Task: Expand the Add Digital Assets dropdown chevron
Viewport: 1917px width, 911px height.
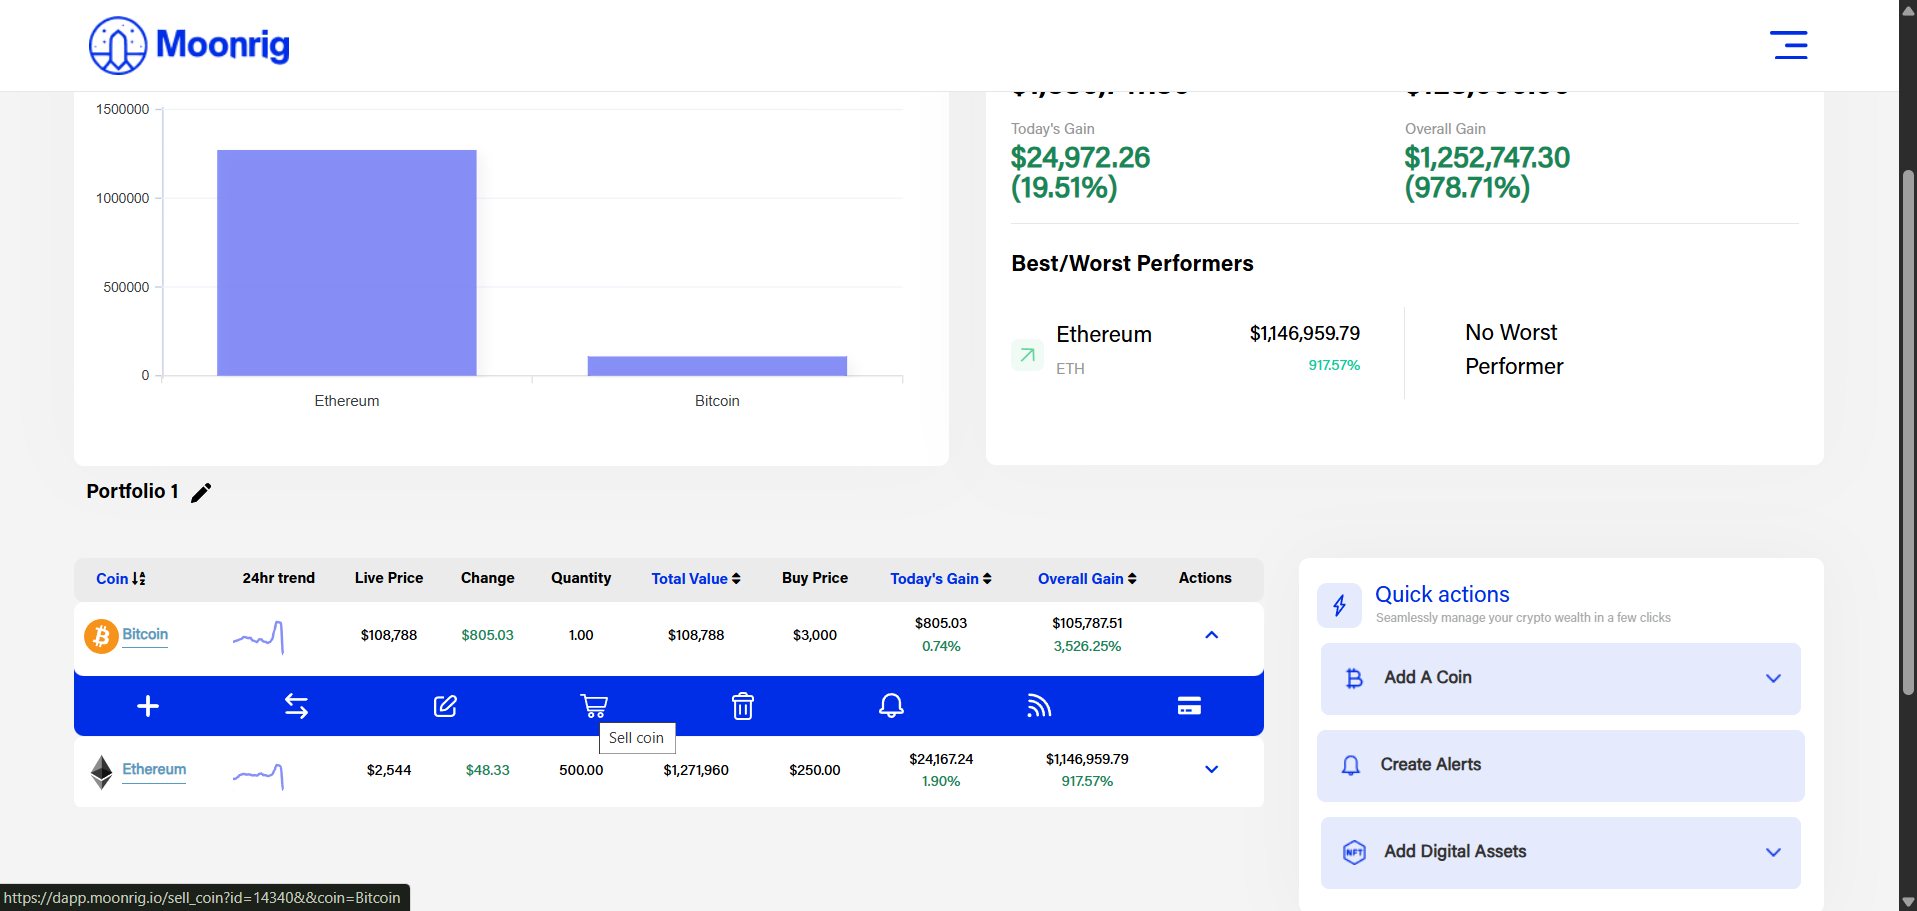Action: point(1773,852)
